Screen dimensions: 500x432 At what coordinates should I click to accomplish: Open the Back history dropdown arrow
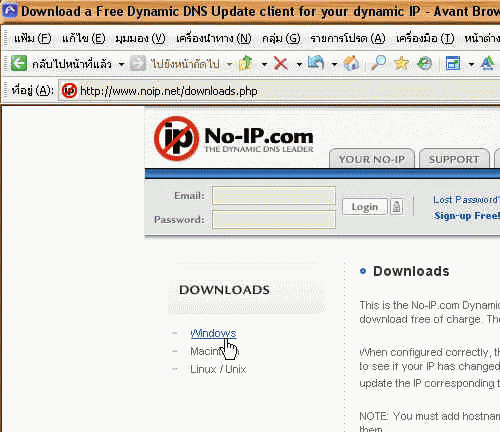coord(122,64)
